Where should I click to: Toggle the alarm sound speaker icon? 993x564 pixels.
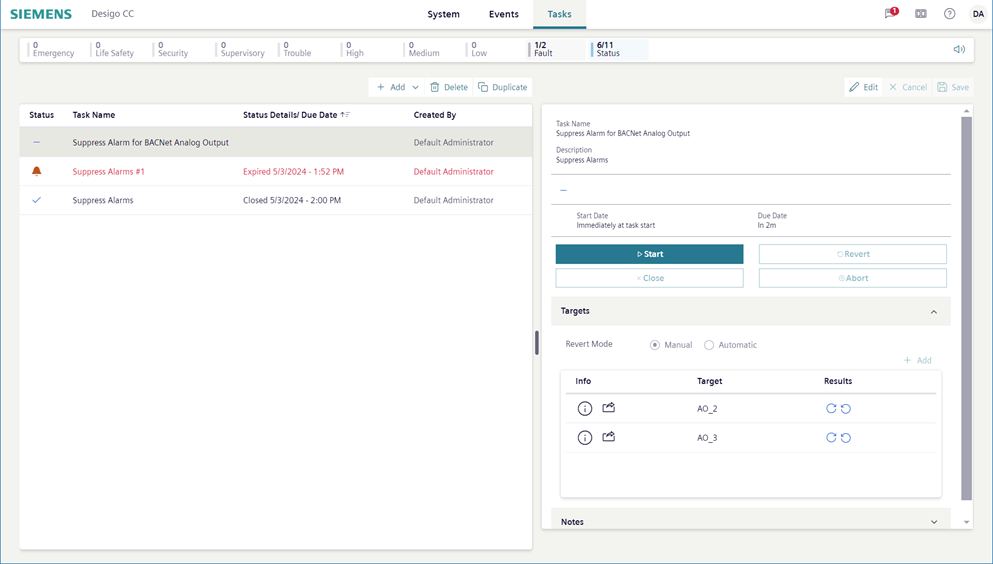point(959,50)
